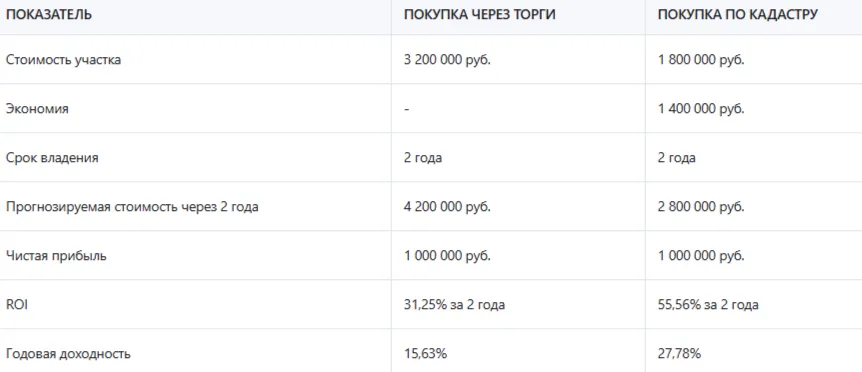Viewport: 862px width, 372px height.
Task: Click the 31,25% за 2 года cell
Action: pyautogui.click(x=455, y=305)
